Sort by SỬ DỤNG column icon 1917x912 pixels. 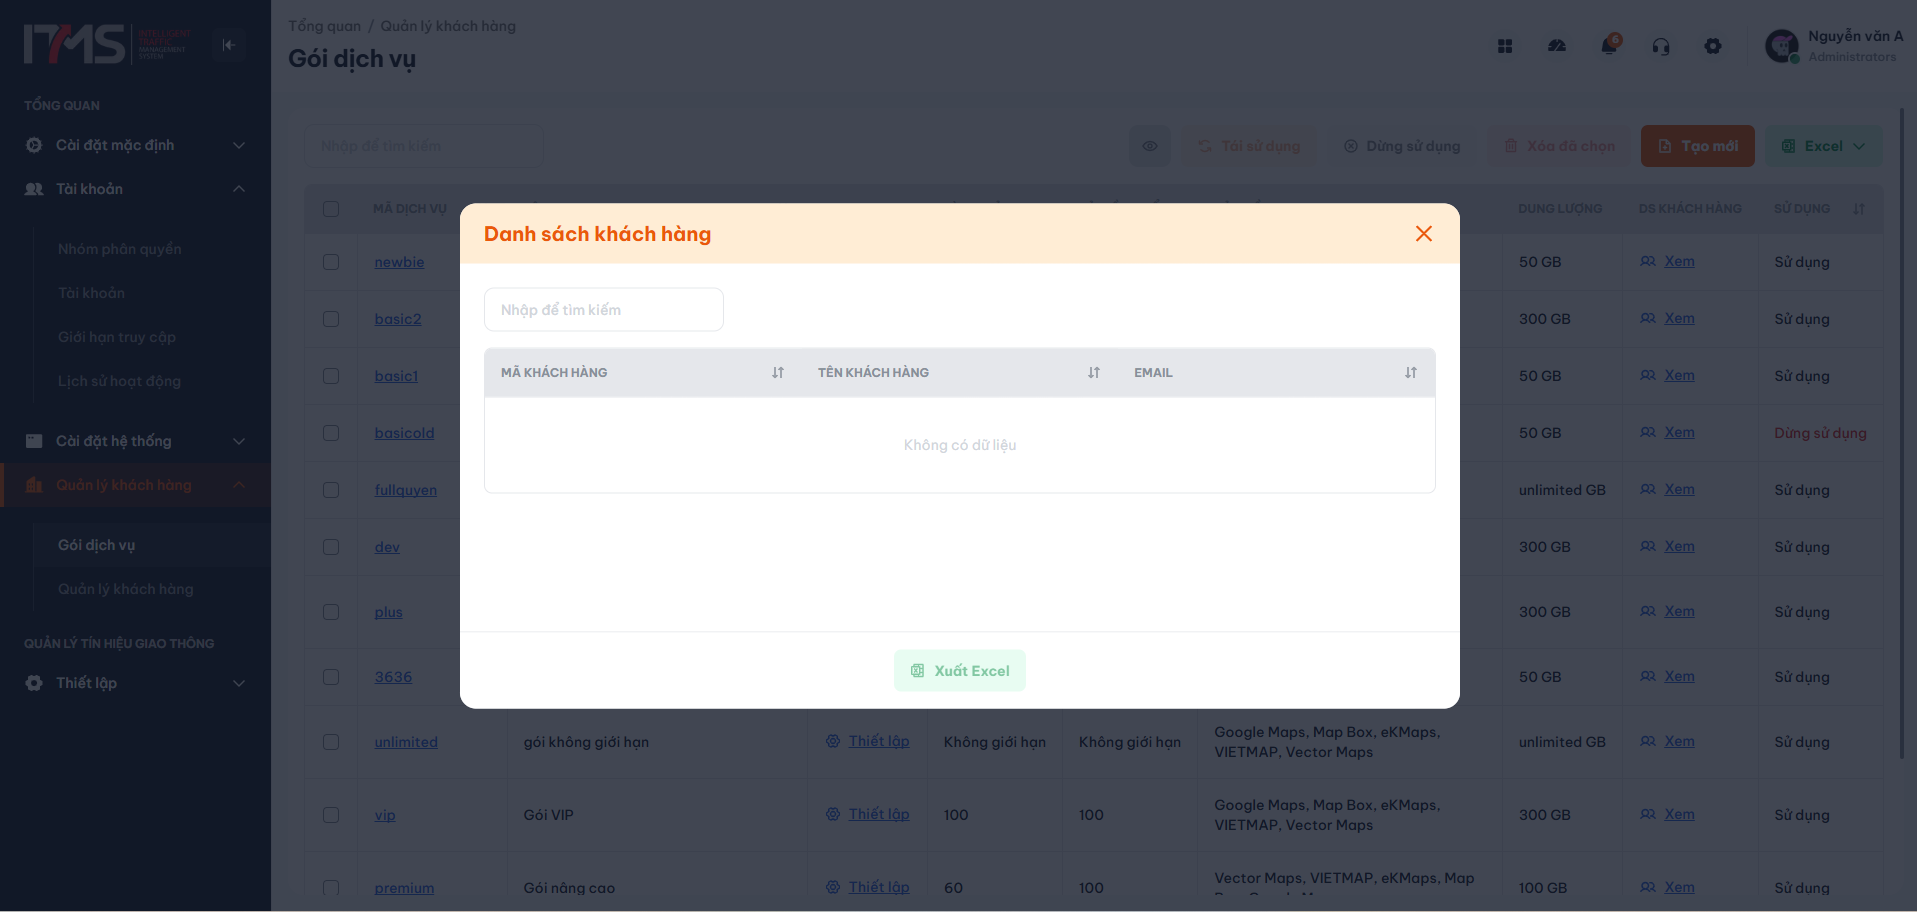pyautogui.click(x=1859, y=209)
